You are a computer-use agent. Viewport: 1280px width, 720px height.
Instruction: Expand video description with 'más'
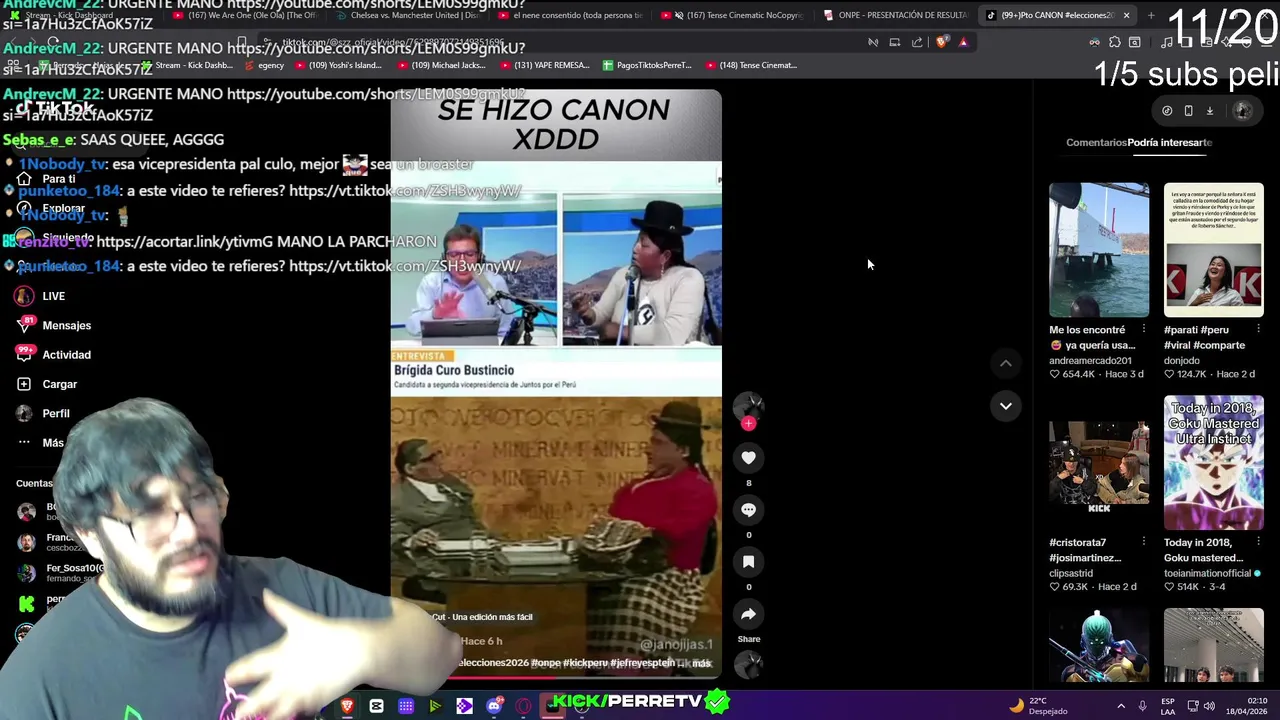pos(701,663)
